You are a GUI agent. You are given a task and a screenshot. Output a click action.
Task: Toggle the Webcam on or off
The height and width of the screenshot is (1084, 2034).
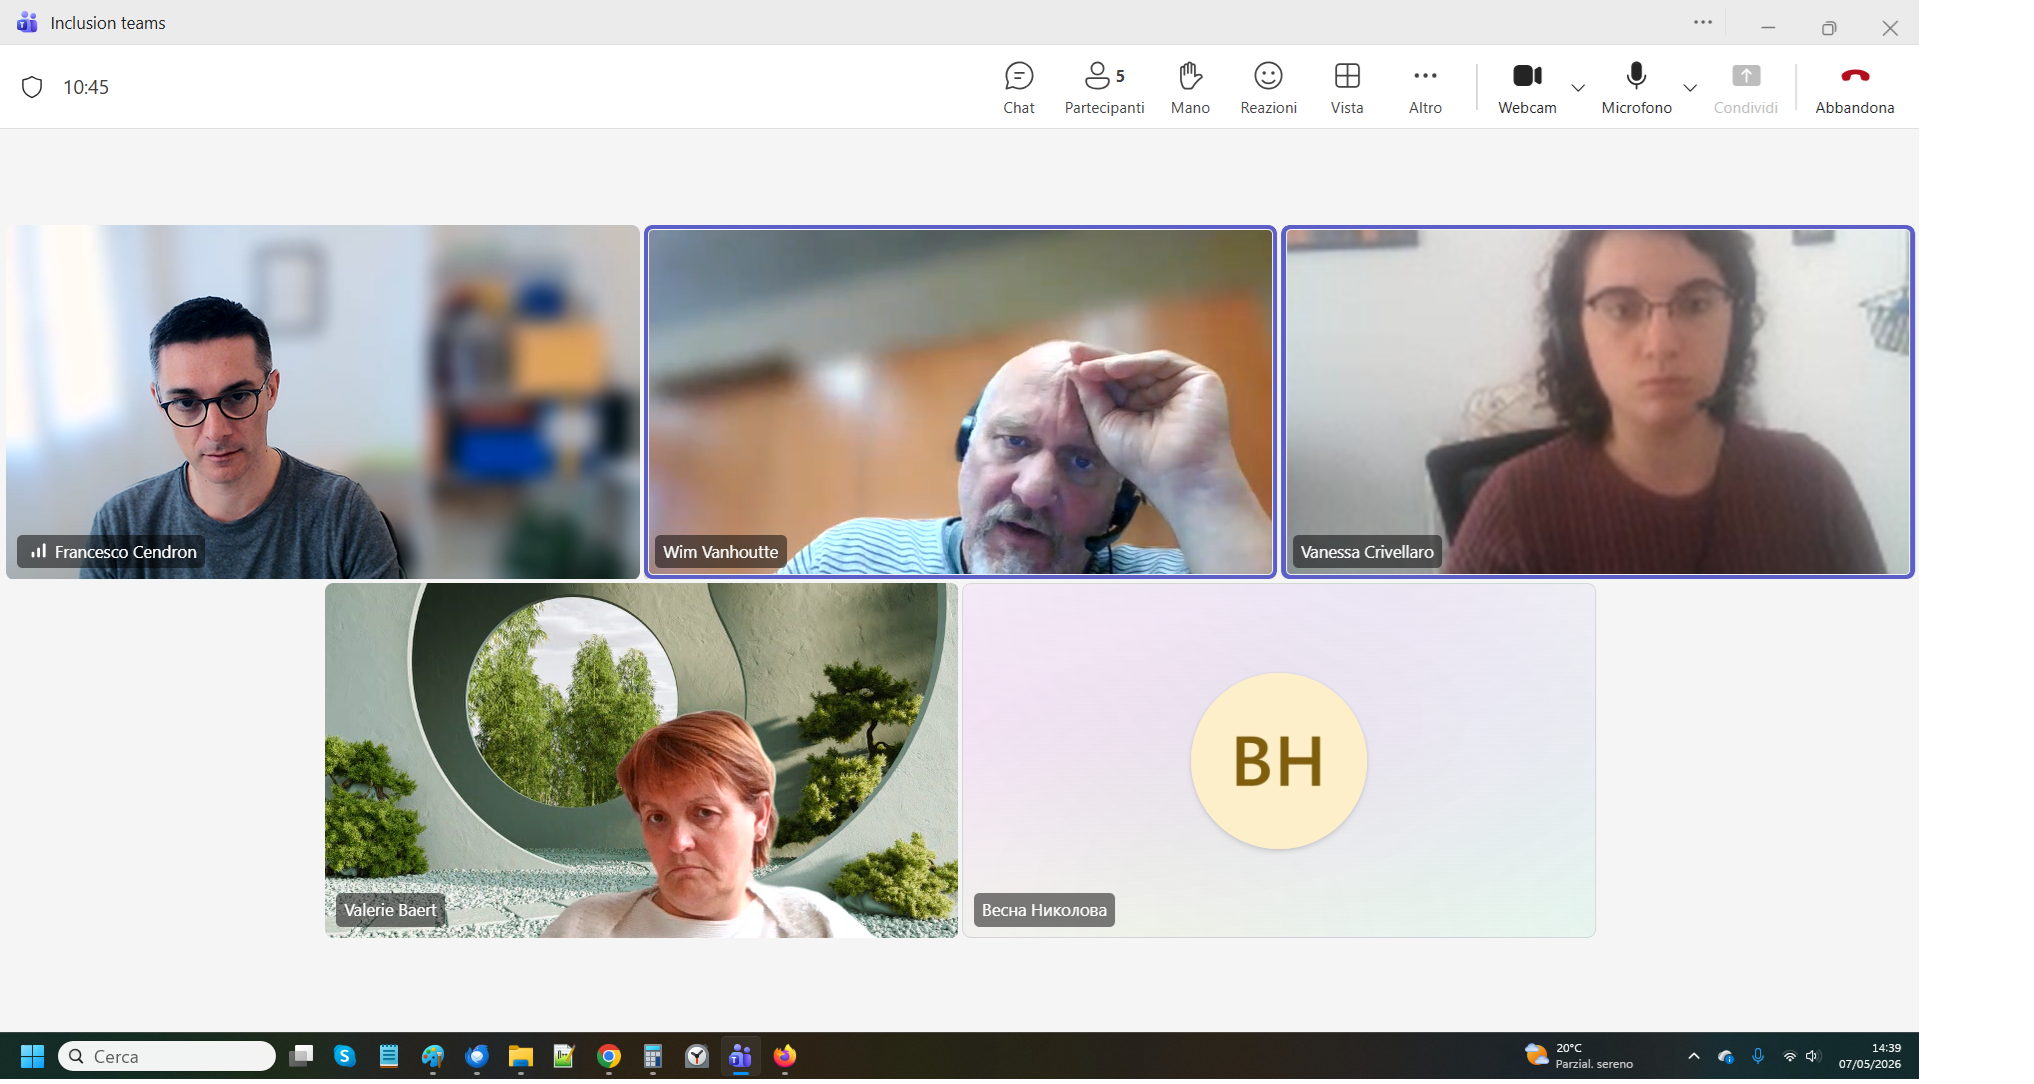pos(1527,88)
